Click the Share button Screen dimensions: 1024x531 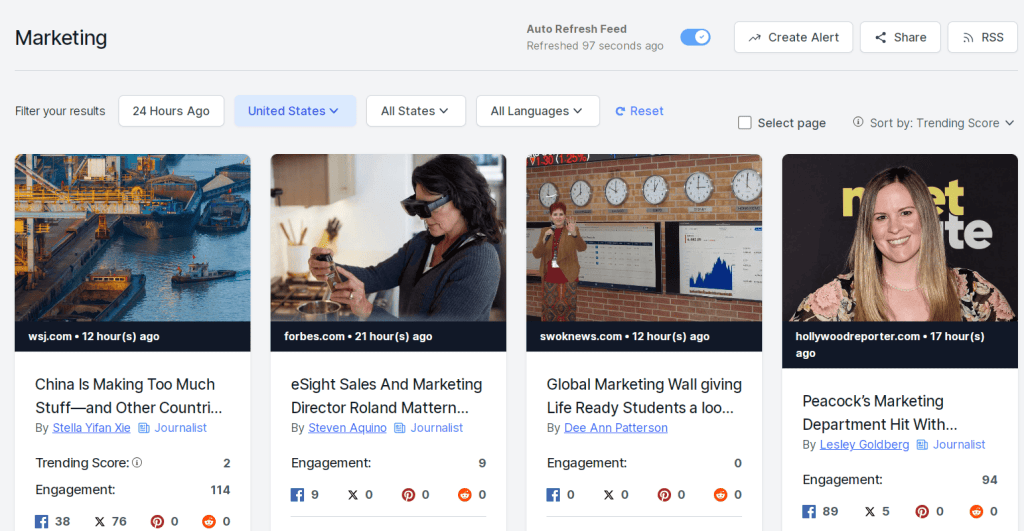click(x=900, y=37)
